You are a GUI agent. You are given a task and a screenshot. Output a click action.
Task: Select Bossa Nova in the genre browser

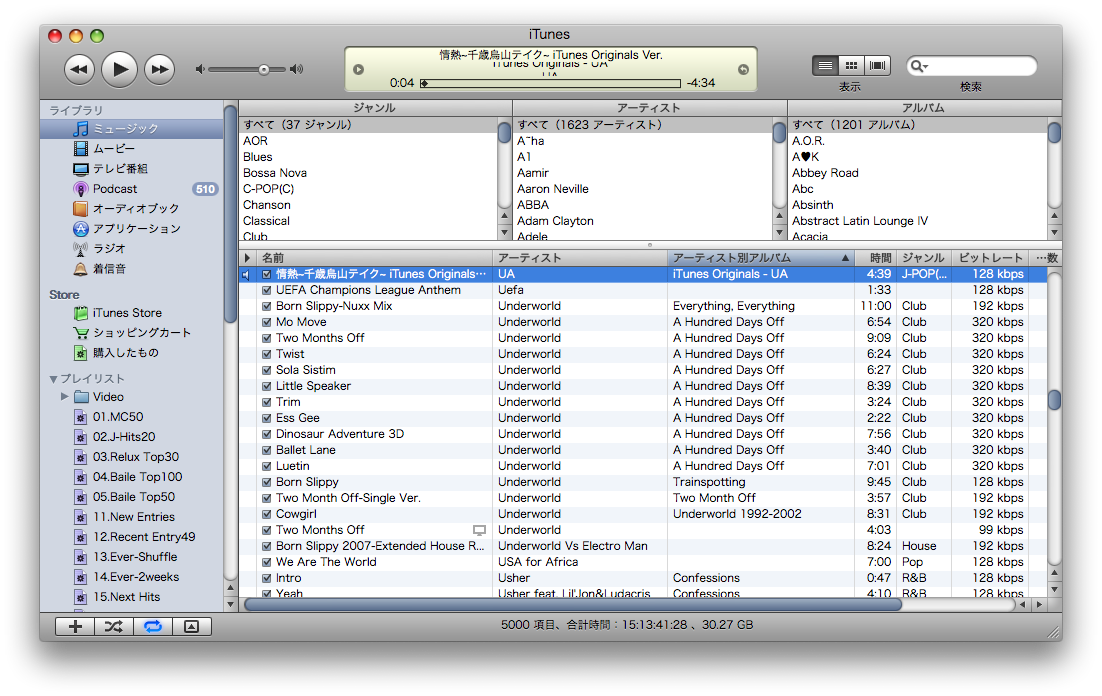(368, 173)
